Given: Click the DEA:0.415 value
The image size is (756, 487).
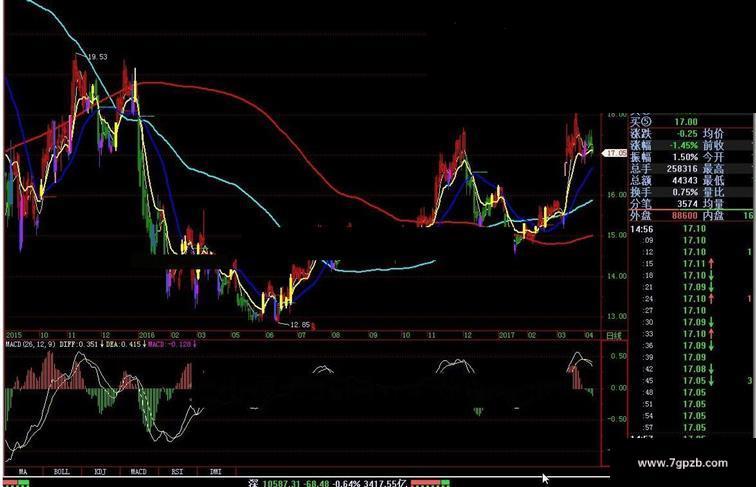Looking at the screenshot, I should pos(123,344).
